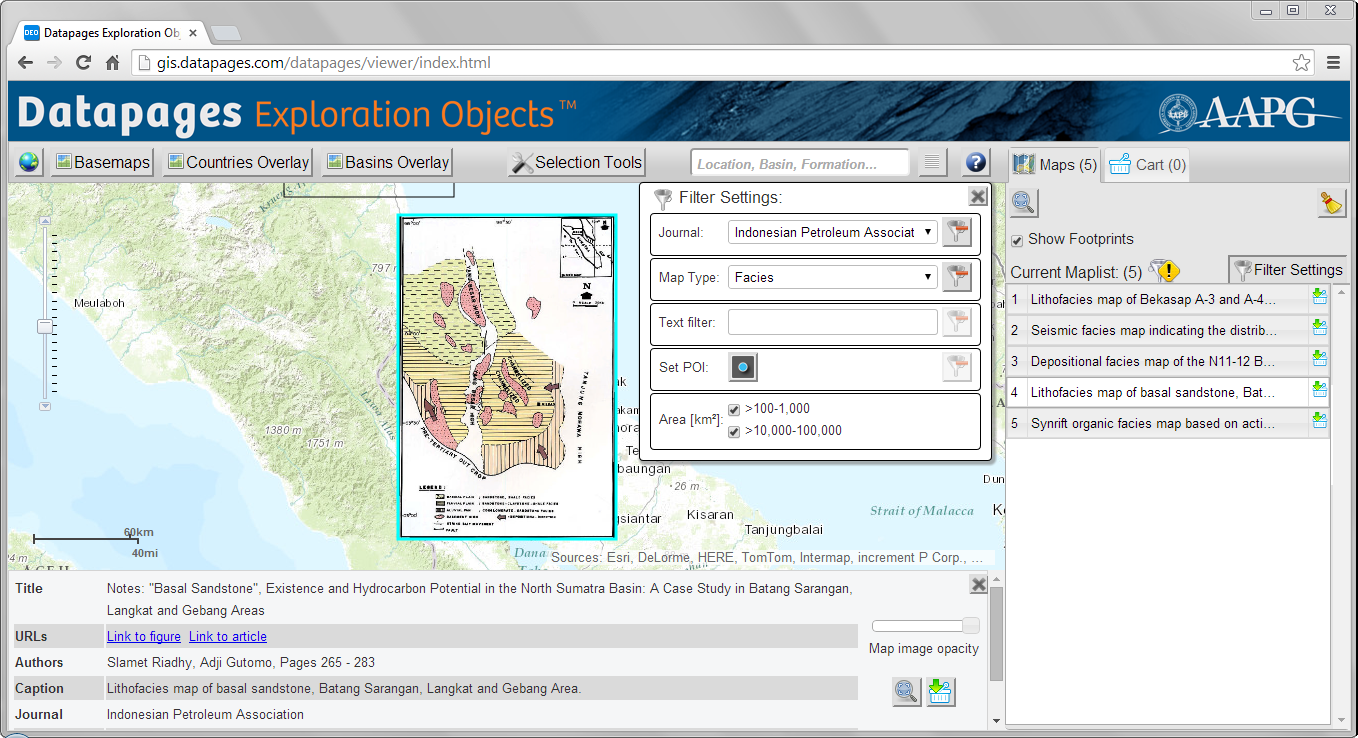
Task: Click the maplist scrollbar up arrow
Action: 1340,292
